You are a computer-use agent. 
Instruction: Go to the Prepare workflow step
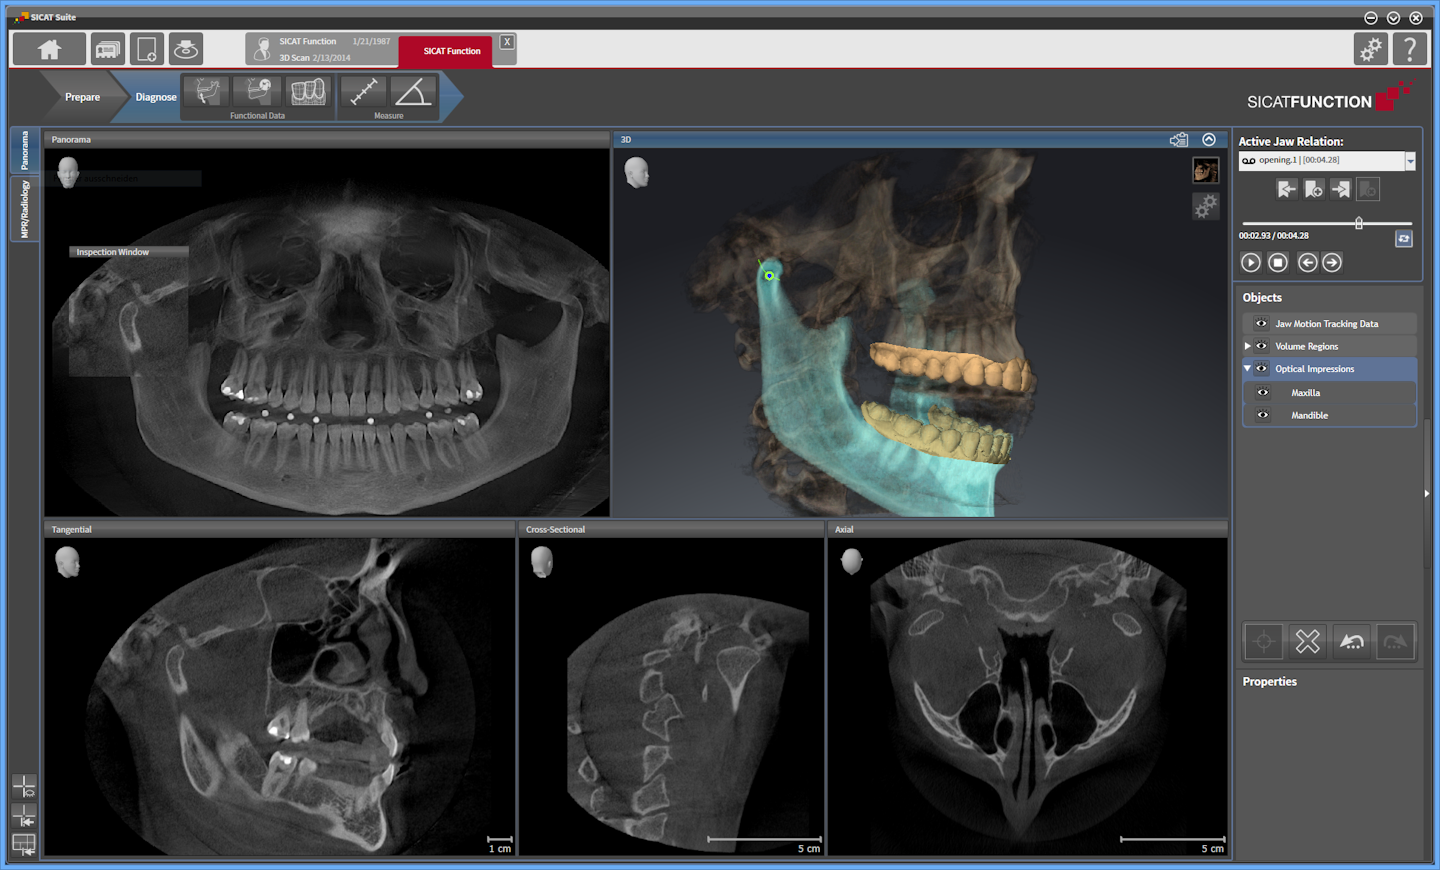(x=82, y=97)
